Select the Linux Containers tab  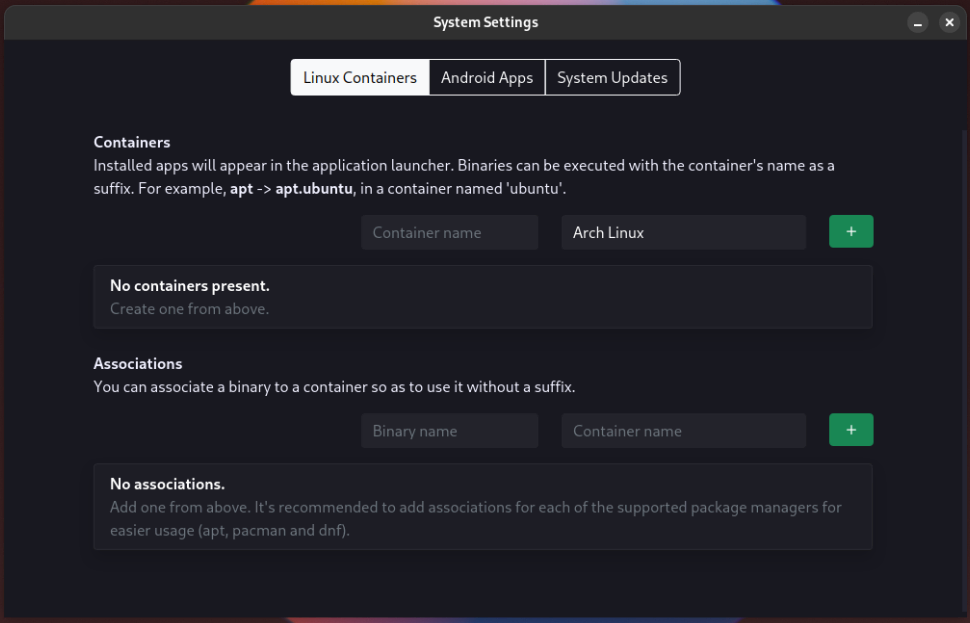point(359,77)
